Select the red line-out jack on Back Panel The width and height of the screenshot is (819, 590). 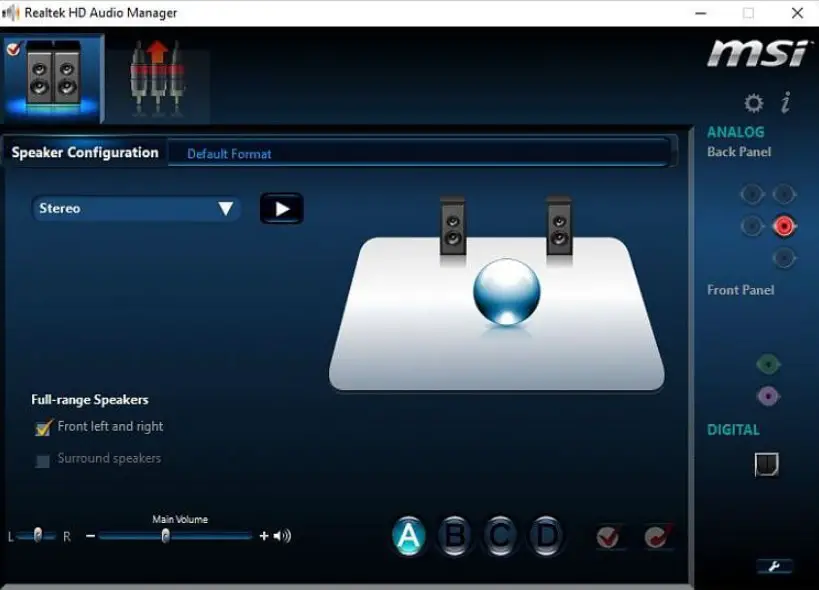point(782,226)
